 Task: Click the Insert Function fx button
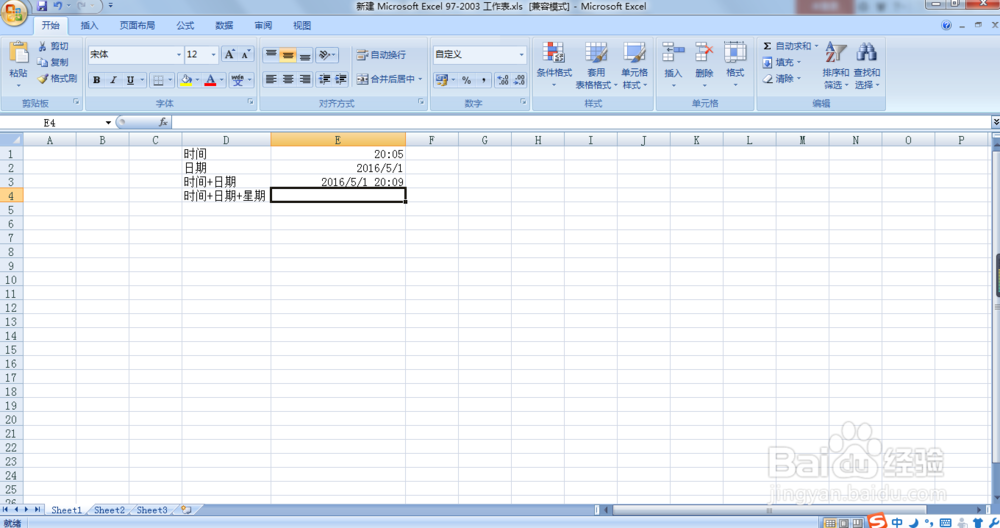[163, 122]
